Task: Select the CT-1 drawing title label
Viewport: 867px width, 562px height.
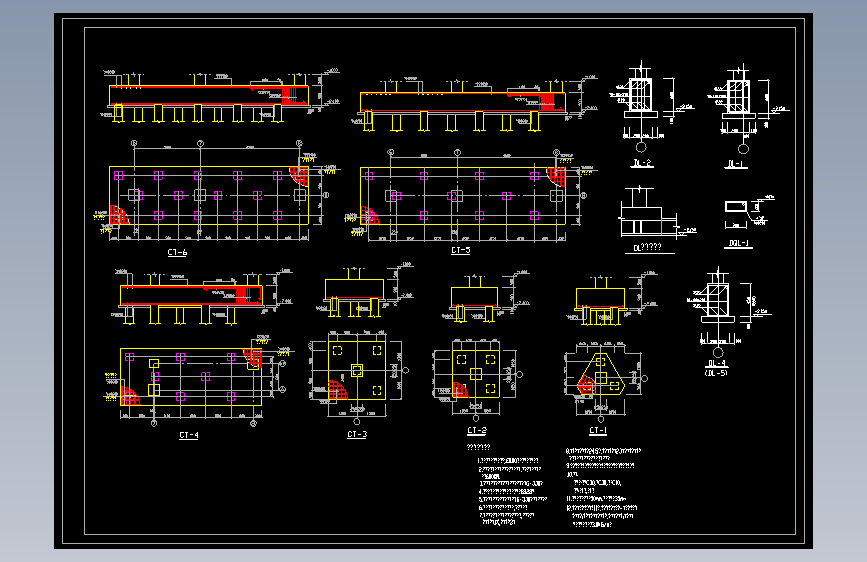Action: (x=598, y=430)
